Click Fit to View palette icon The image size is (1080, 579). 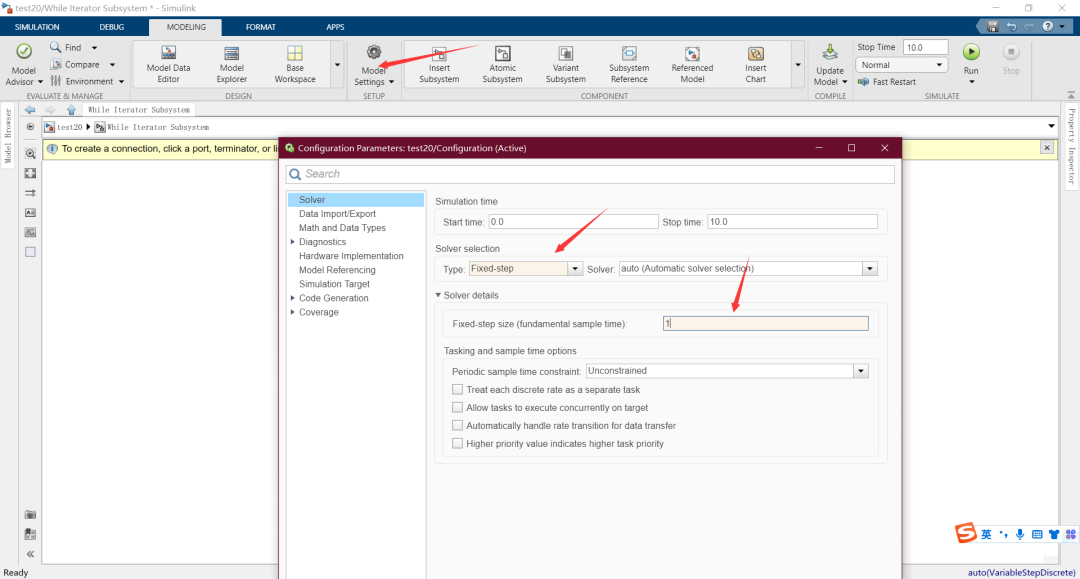(x=30, y=173)
